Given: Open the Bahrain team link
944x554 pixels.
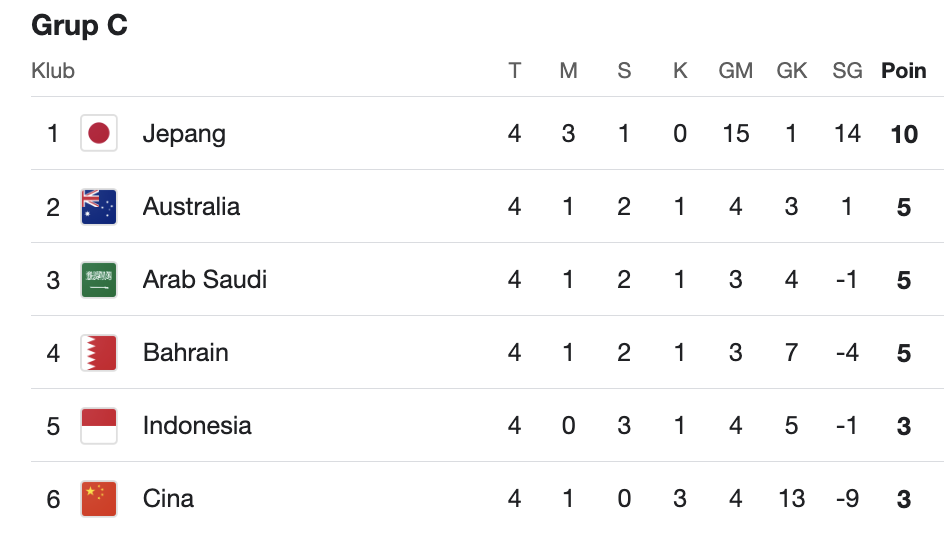Looking at the screenshot, I should [x=185, y=352].
